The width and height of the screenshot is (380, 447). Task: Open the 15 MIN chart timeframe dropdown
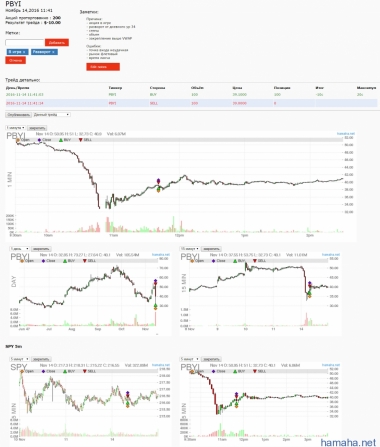coord(189,249)
